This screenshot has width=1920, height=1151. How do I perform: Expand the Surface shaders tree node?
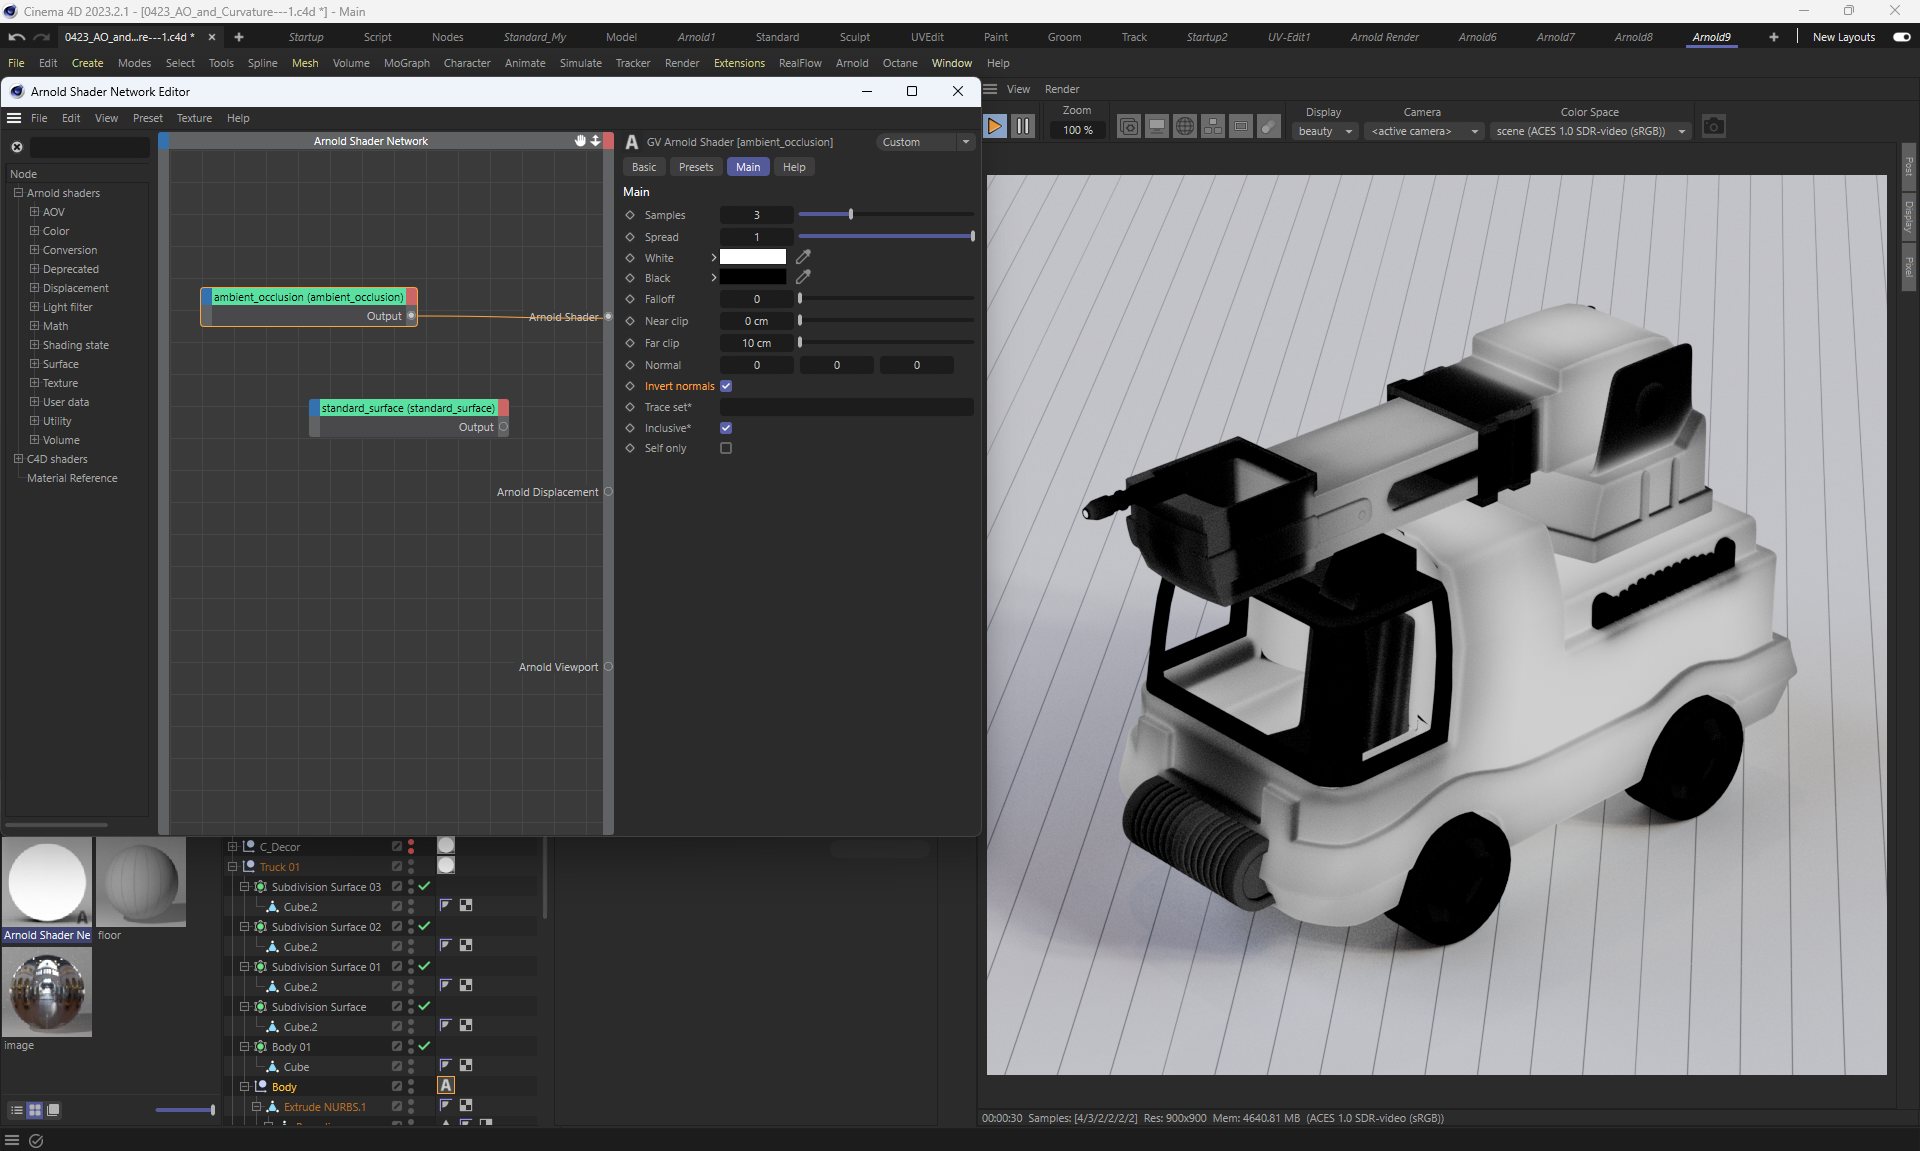pyautogui.click(x=34, y=364)
